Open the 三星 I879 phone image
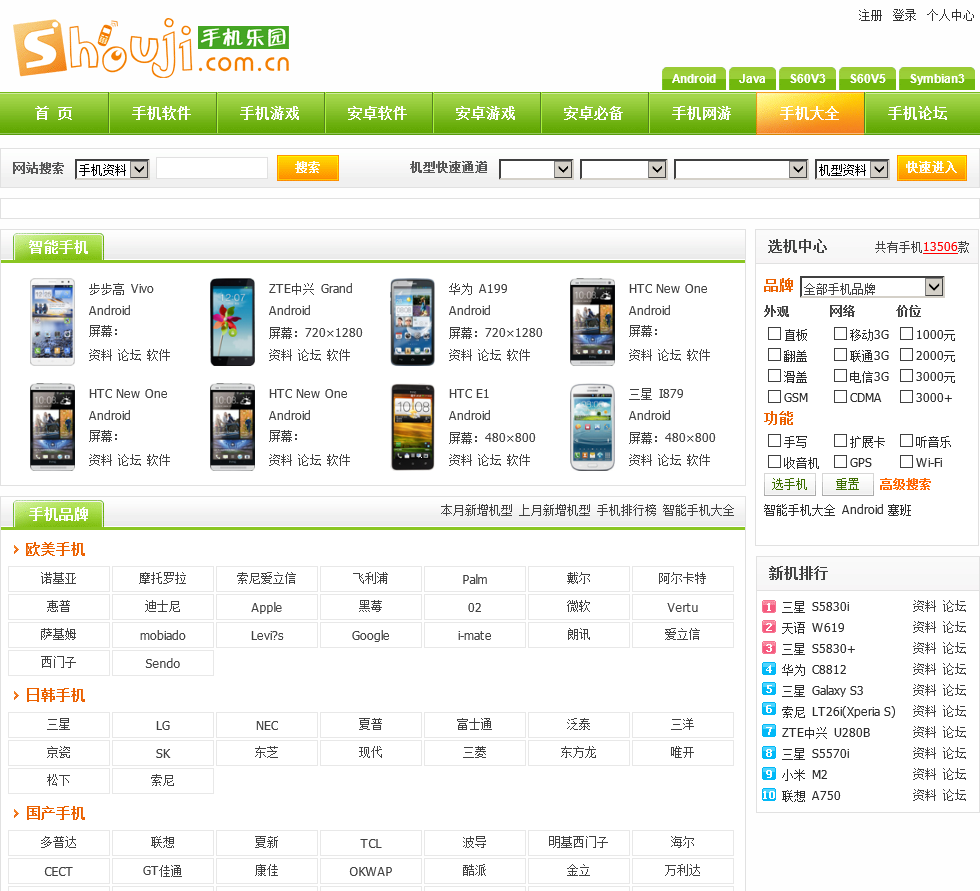The width and height of the screenshot is (980, 891). pos(592,427)
